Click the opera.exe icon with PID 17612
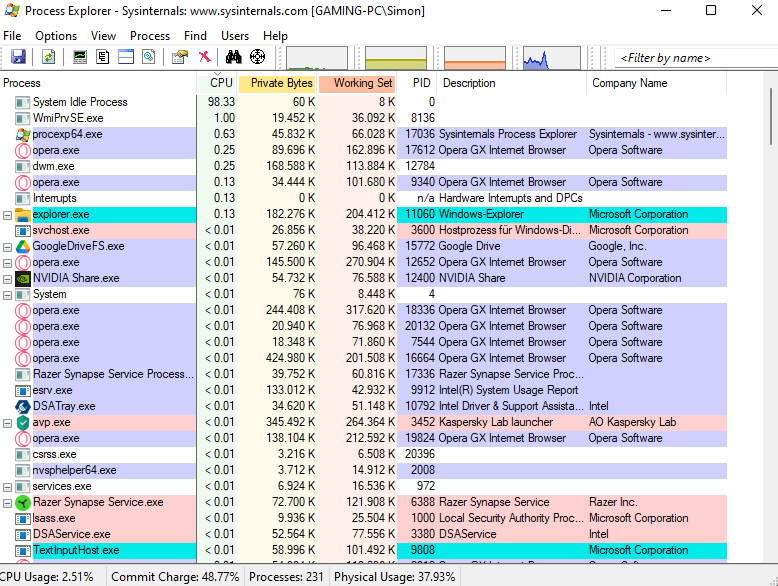 tap(23, 150)
